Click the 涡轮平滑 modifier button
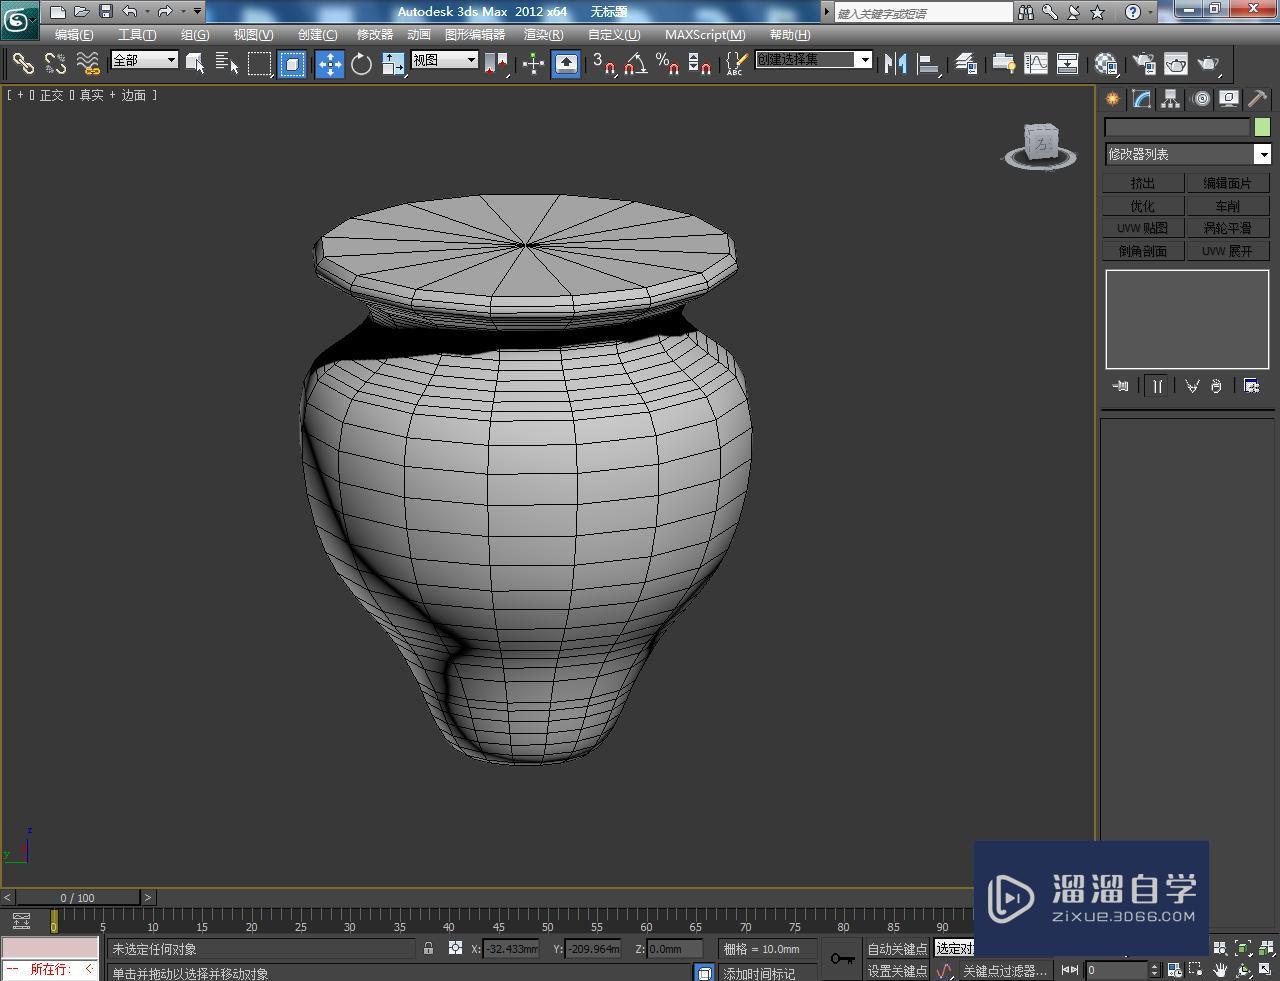Viewport: 1280px width, 981px height. pyautogui.click(x=1228, y=228)
